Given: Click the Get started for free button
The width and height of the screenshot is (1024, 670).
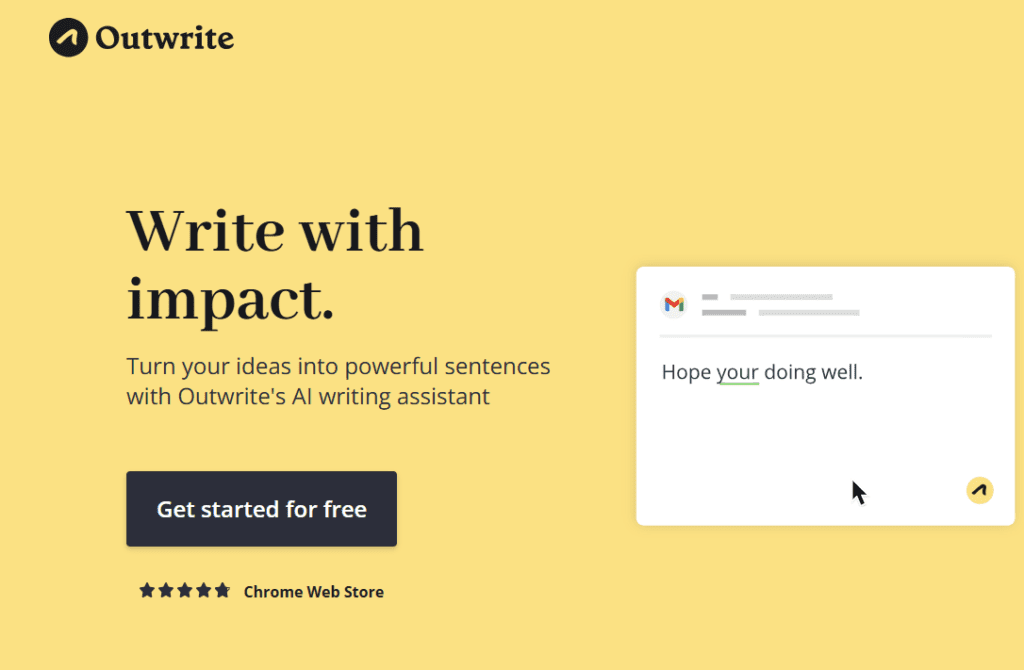Looking at the screenshot, I should point(261,509).
